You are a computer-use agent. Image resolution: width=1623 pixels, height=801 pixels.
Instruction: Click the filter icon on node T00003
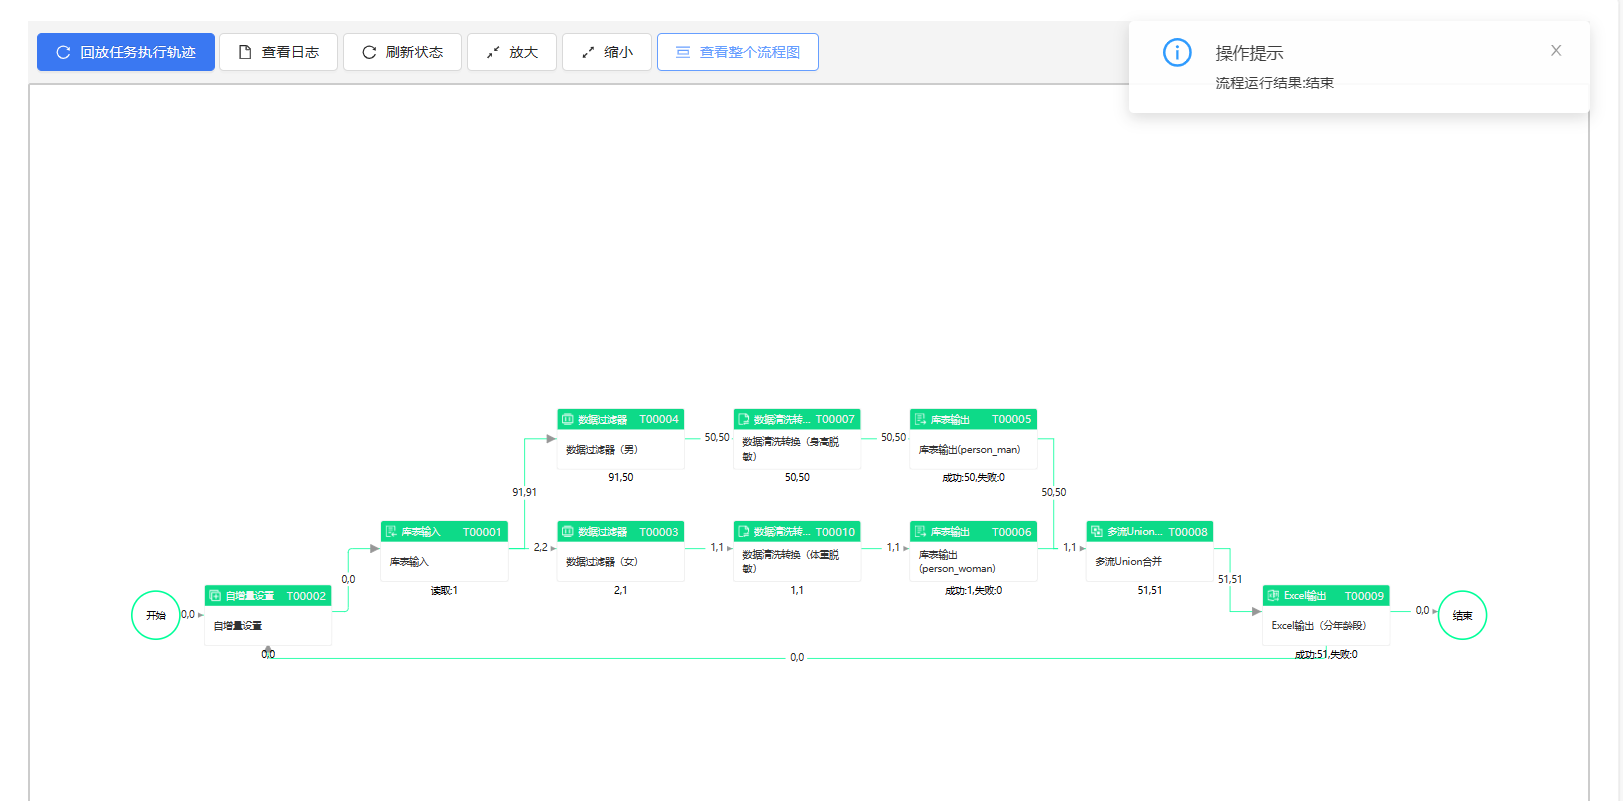click(568, 532)
